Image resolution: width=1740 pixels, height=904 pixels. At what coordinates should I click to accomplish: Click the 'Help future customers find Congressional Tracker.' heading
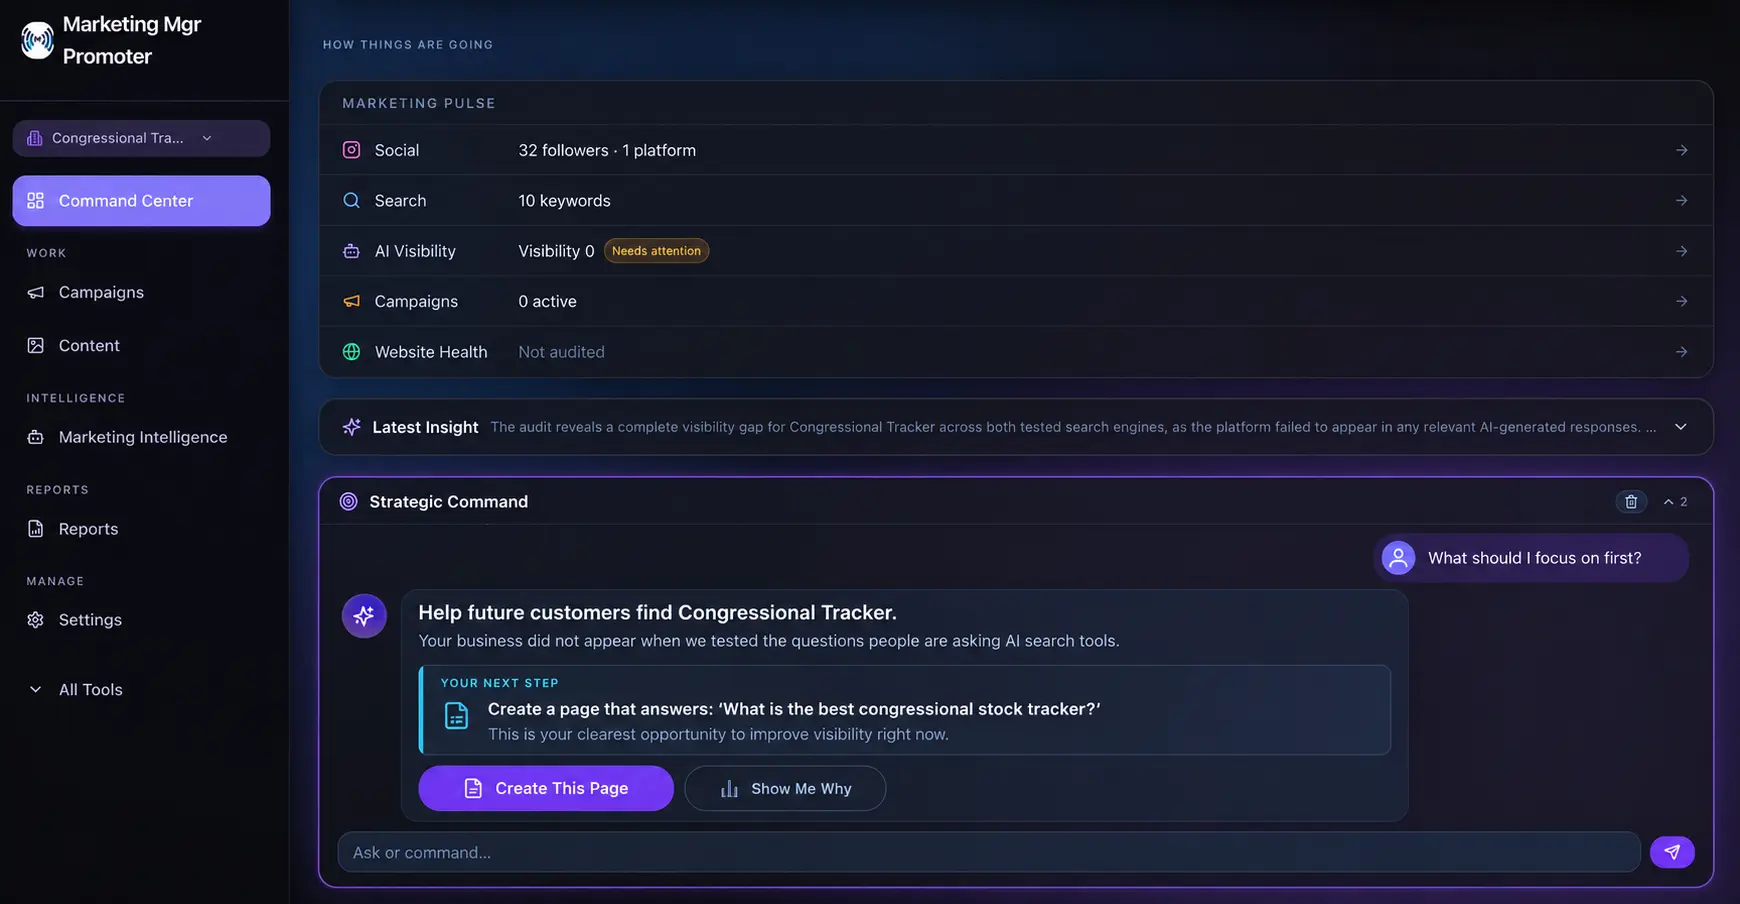tap(657, 612)
